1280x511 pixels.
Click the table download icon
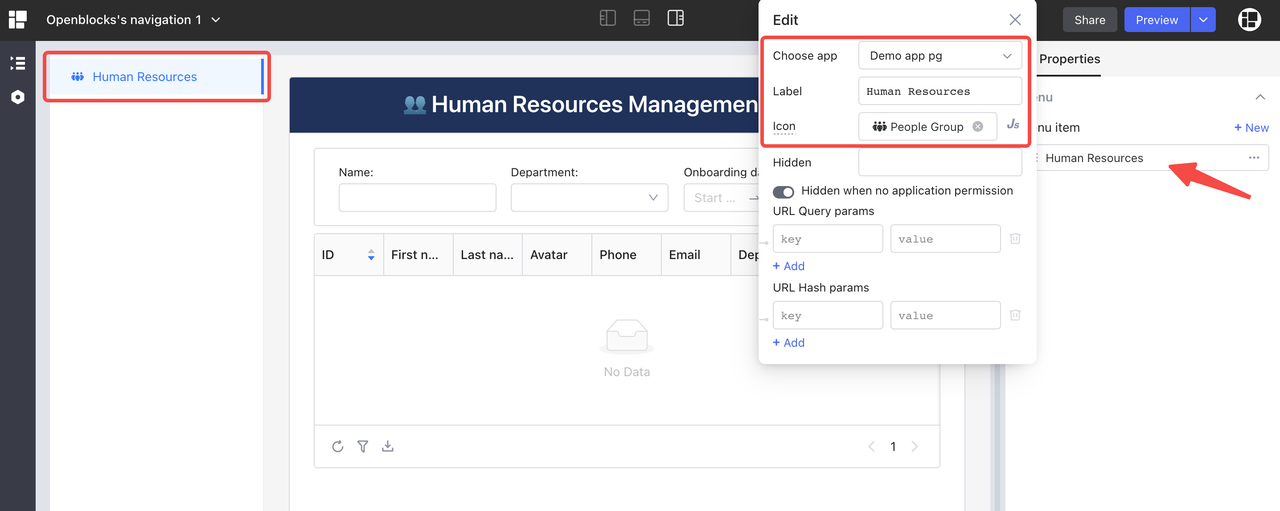click(388, 446)
